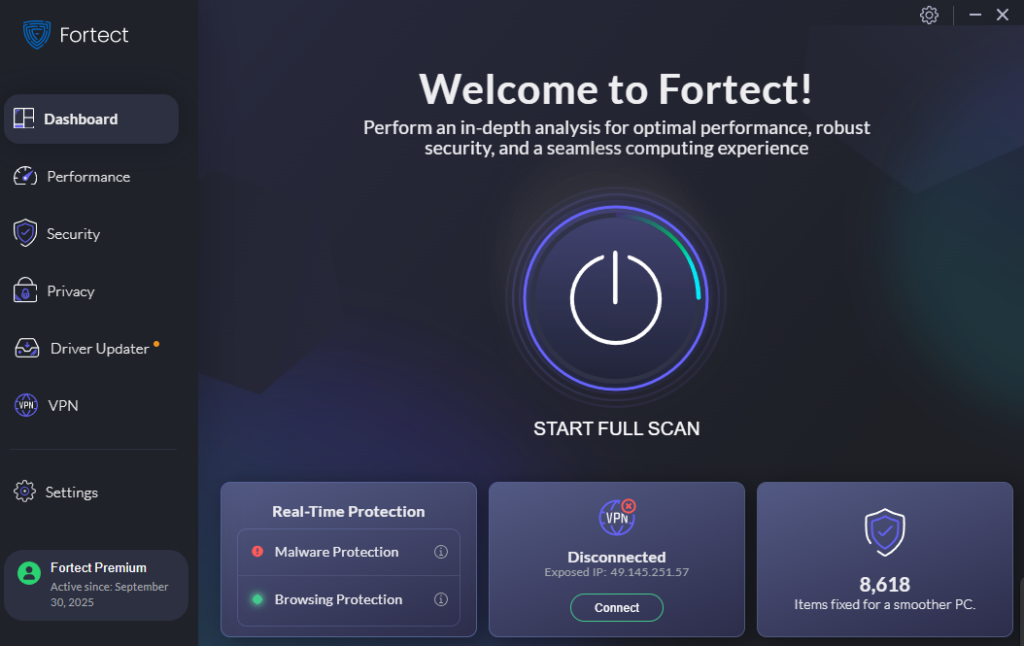Click the shield checkmark icon above 8,618
Image resolution: width=1024 pixels, height=646 pixels.
885,532
